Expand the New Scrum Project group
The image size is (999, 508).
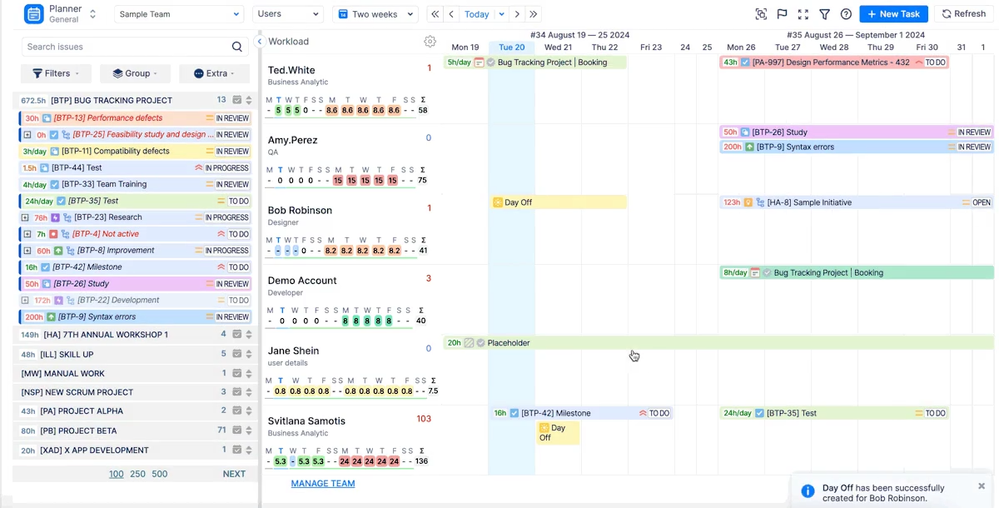[248, 392]
